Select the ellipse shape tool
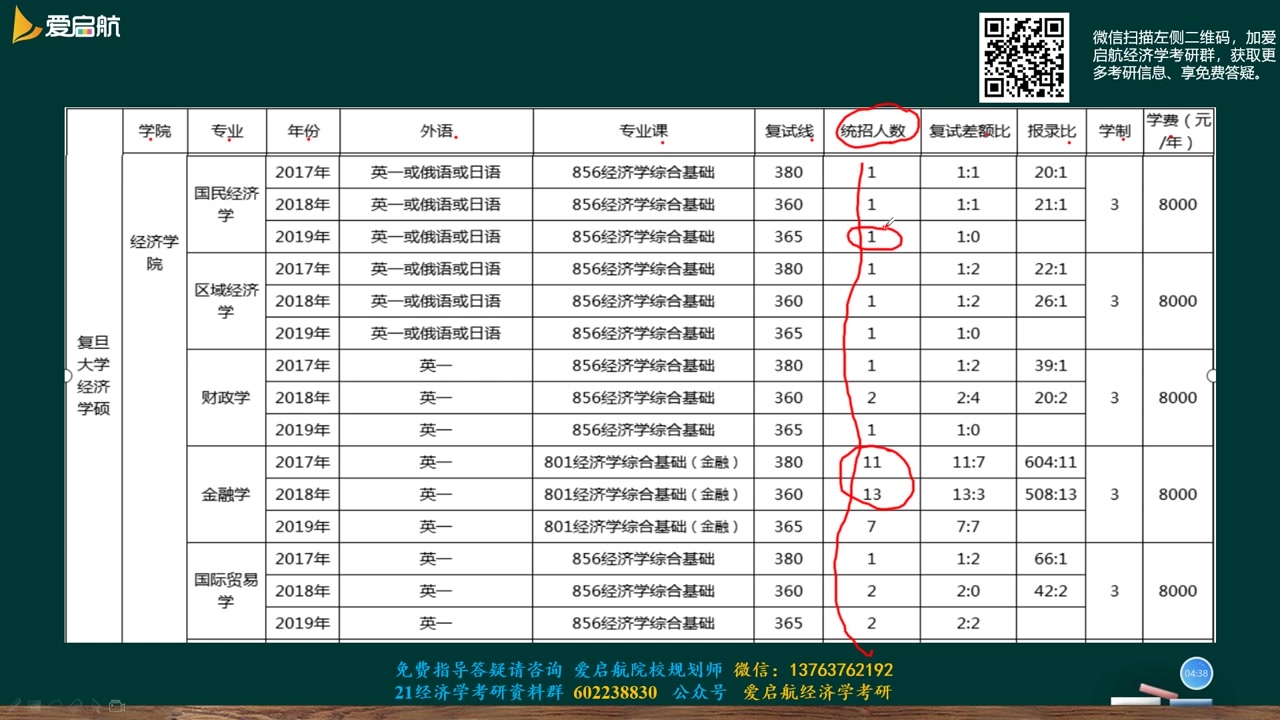Screen dimensions: 1280x720 (76, 703)
